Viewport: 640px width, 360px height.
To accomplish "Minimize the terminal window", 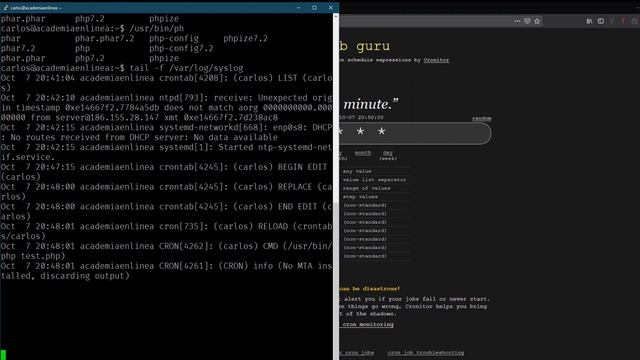I will click(299, 7).
